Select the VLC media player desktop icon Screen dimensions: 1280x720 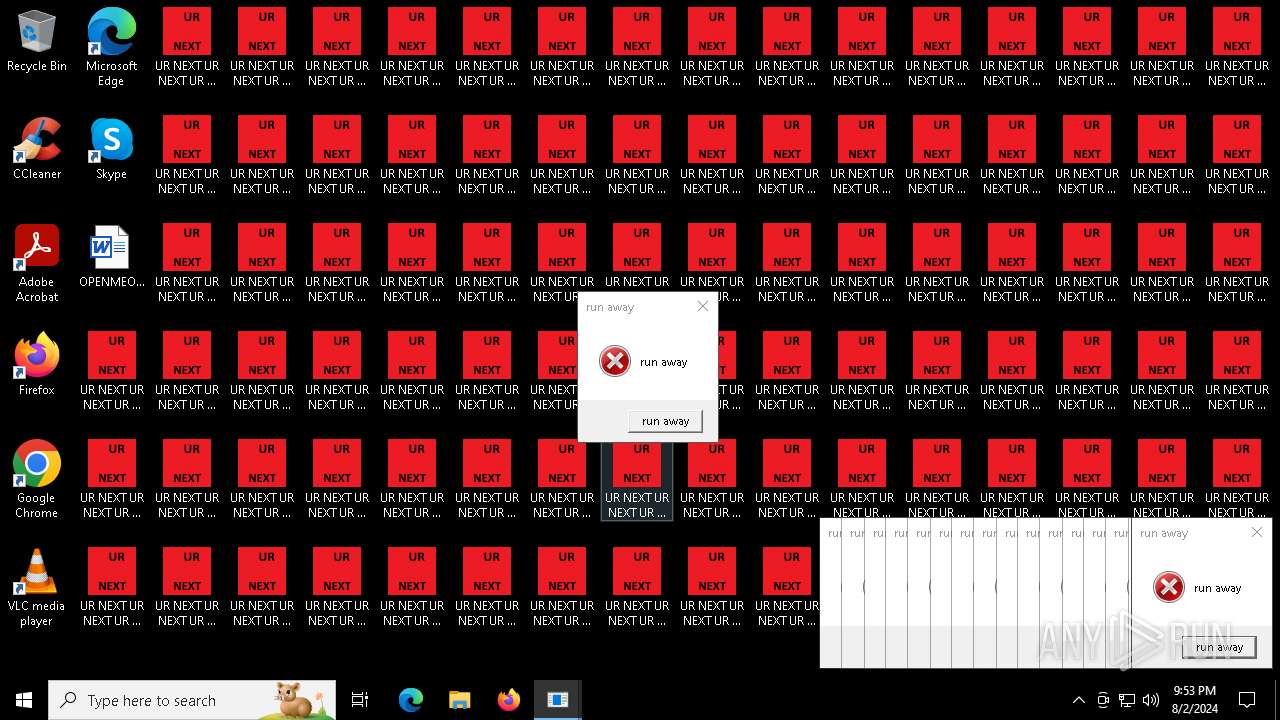(x=36, y=587)
